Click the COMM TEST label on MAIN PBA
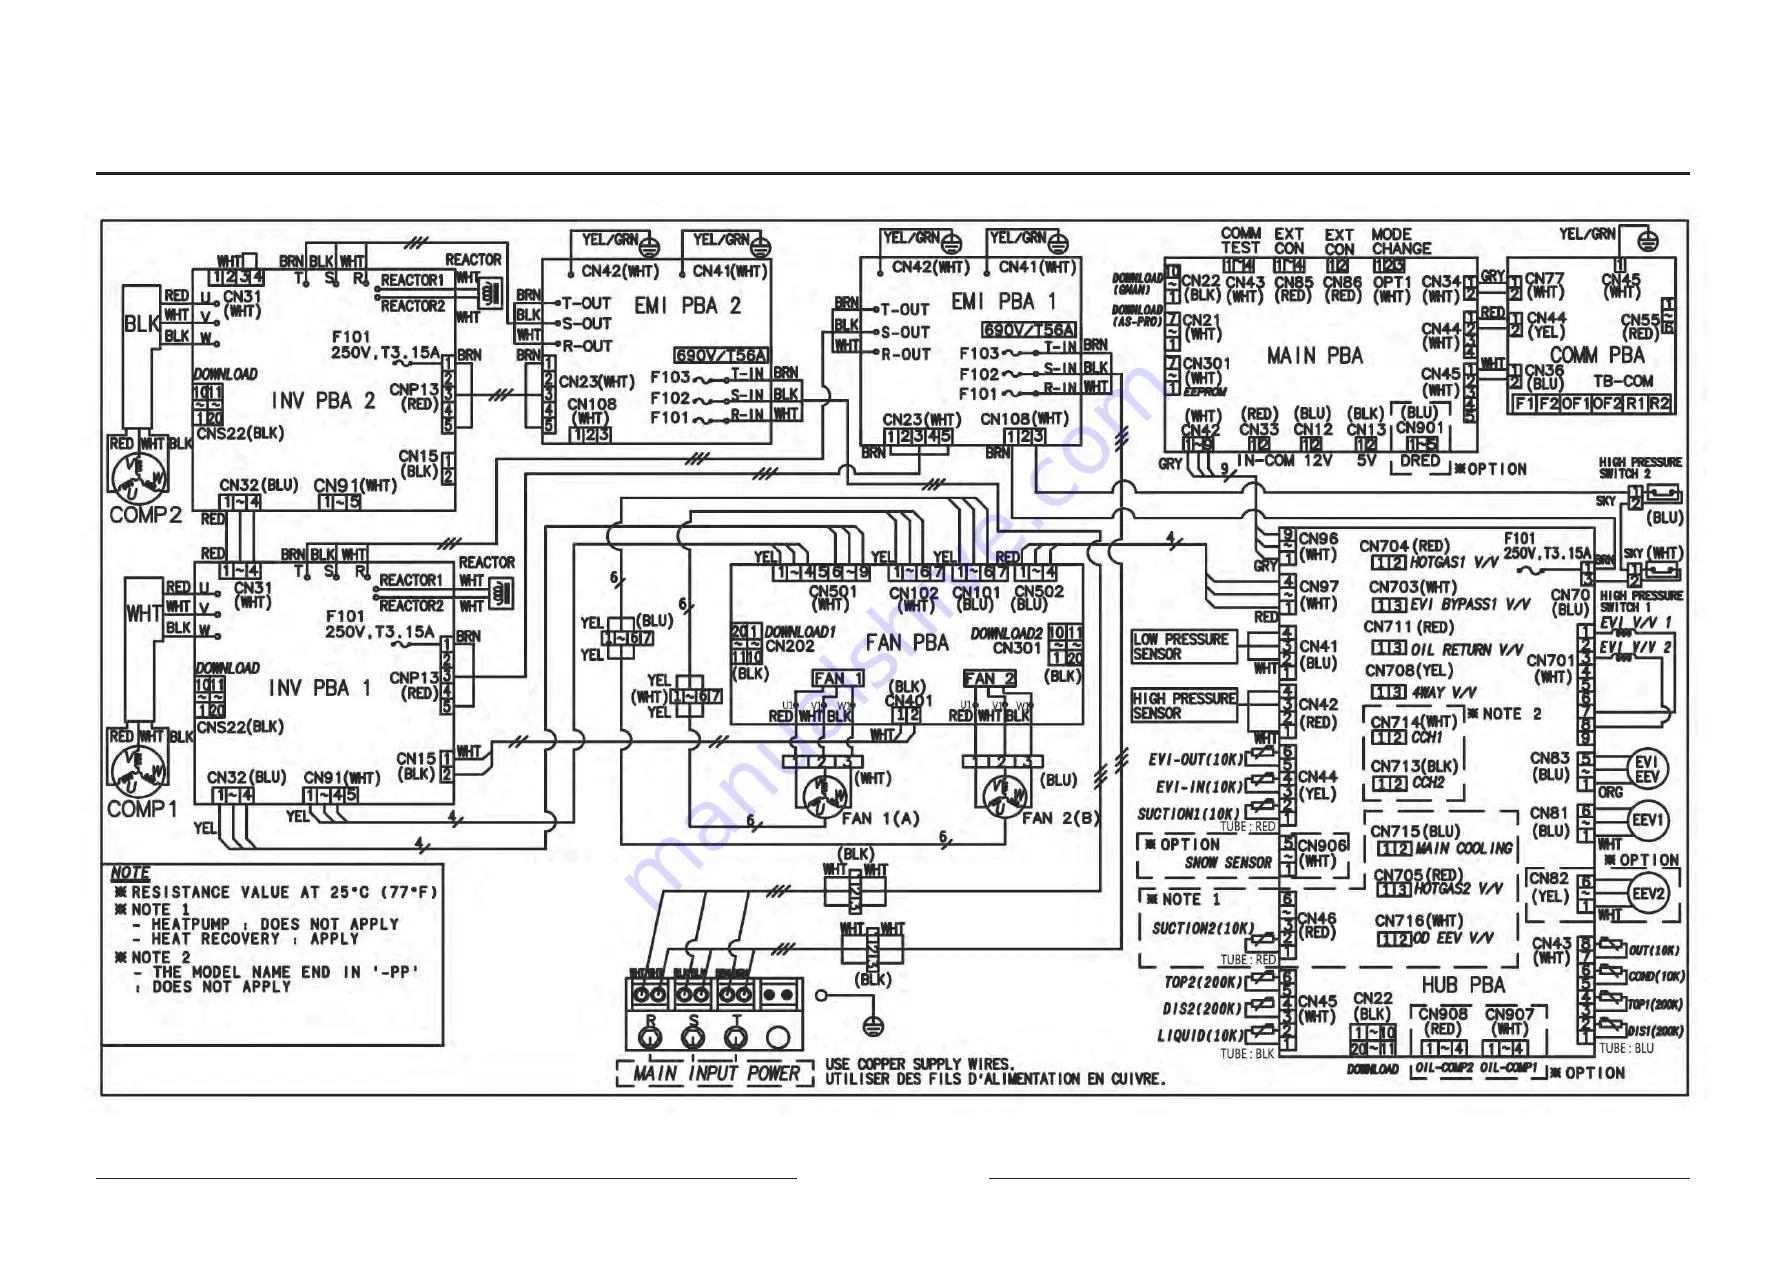 pos(1241,240)
